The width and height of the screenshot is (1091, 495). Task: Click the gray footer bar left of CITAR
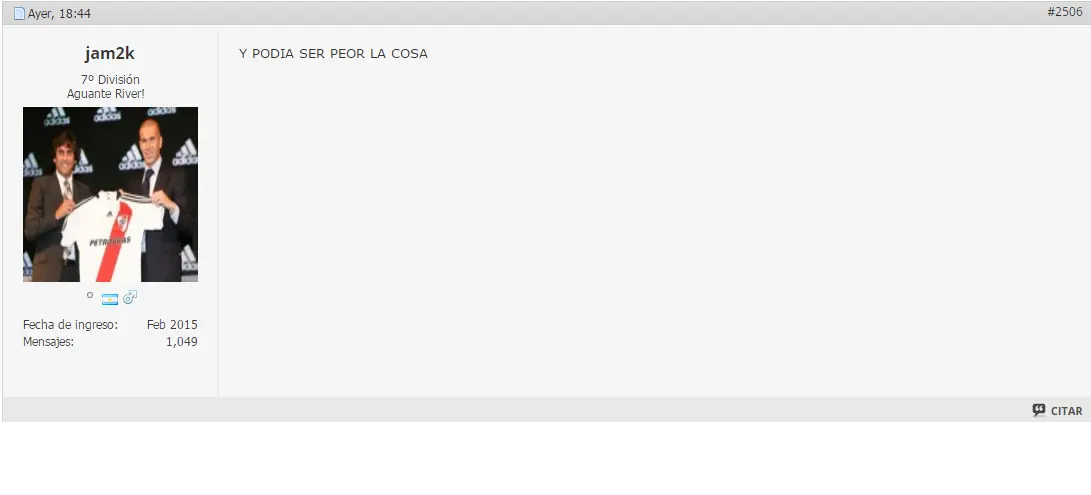pos(515,409)
